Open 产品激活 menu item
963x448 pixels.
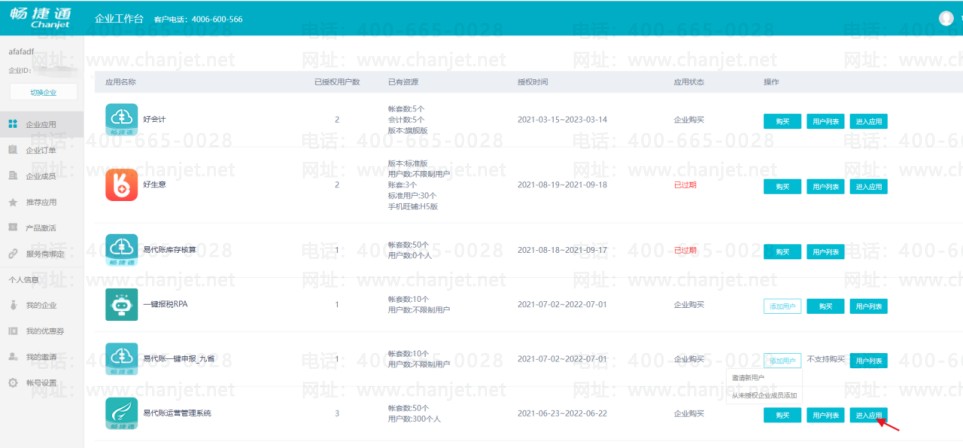pyautogui.click(x=42, y=228)
